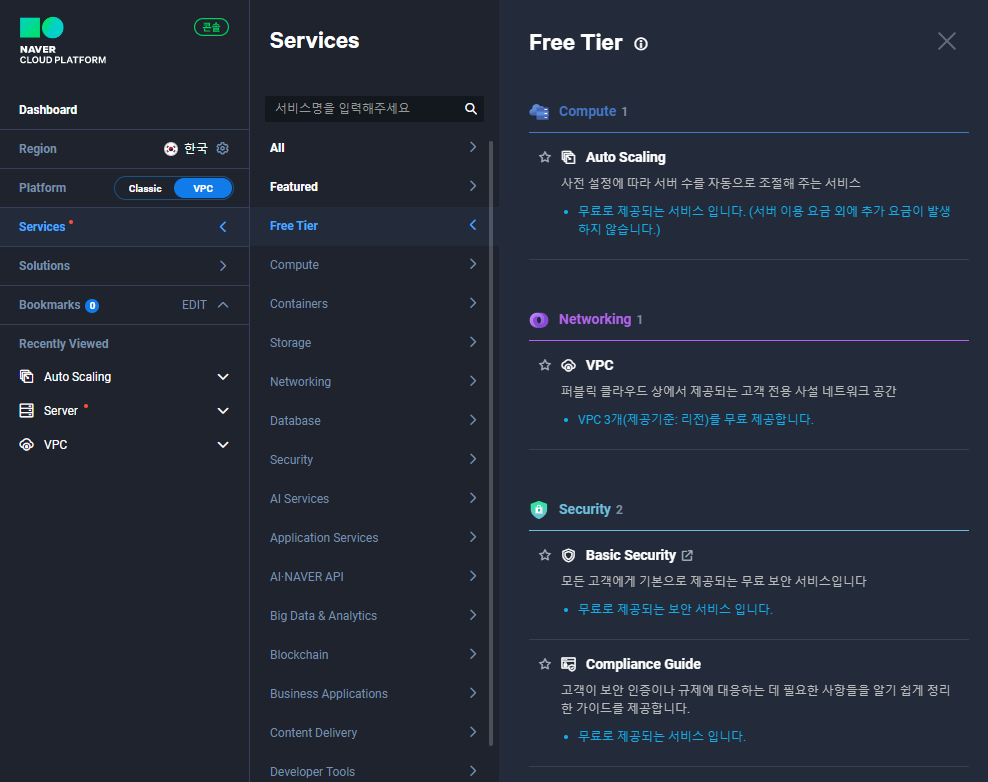This screenshot has height=782, width=988.
Task: Expand the Featured category arrow
Action: pyautogui.click(x=473, y=186)
